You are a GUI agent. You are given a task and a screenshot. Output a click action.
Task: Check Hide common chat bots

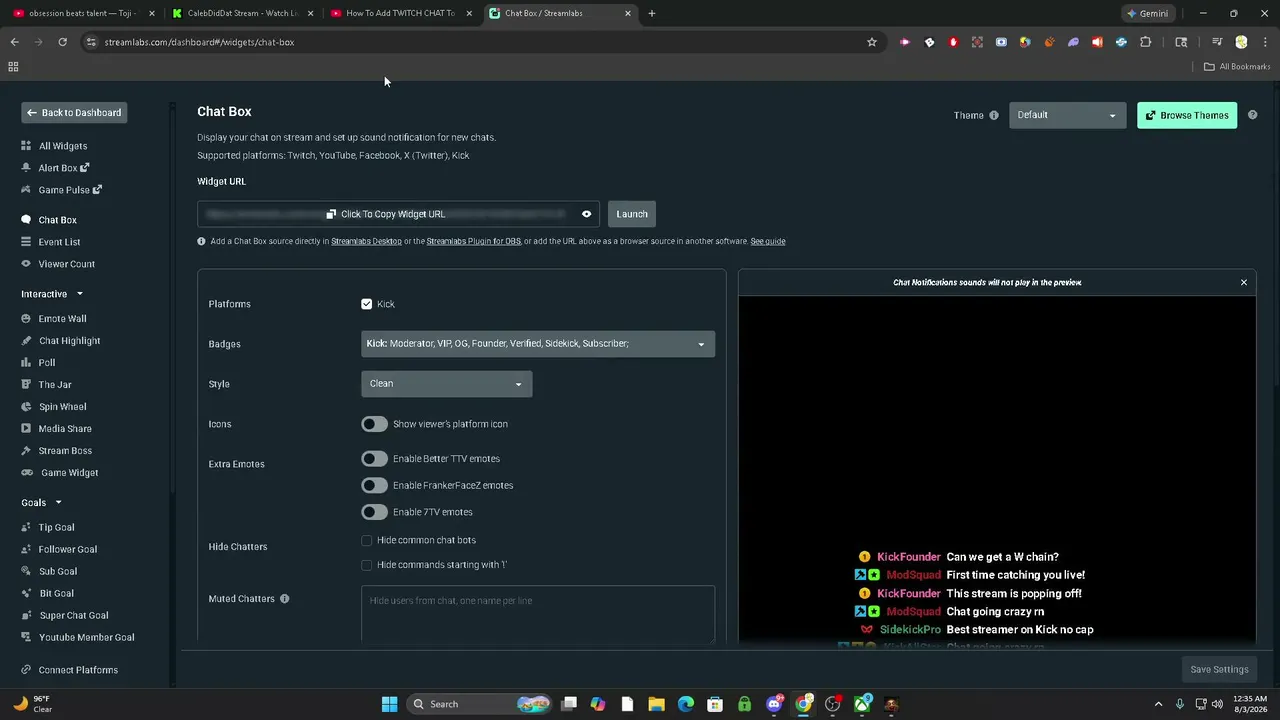[367, 540]
